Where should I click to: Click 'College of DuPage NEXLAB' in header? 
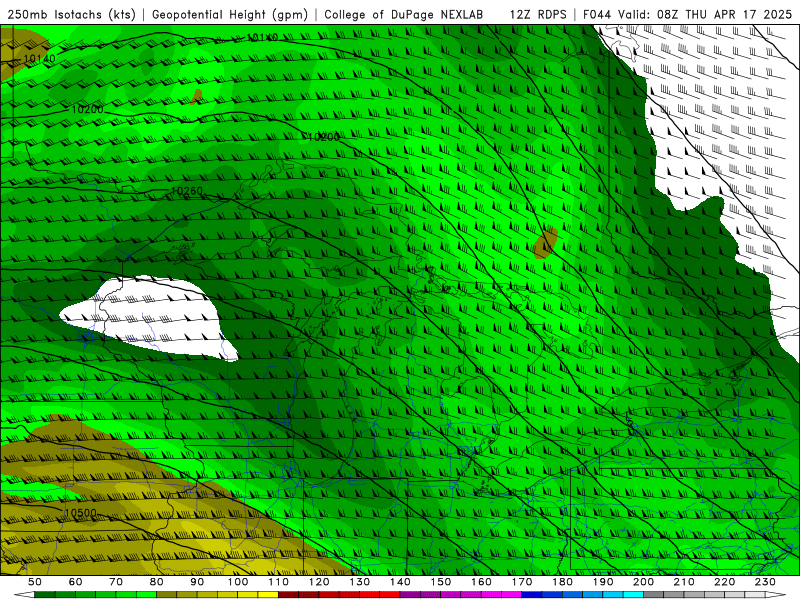404,14
